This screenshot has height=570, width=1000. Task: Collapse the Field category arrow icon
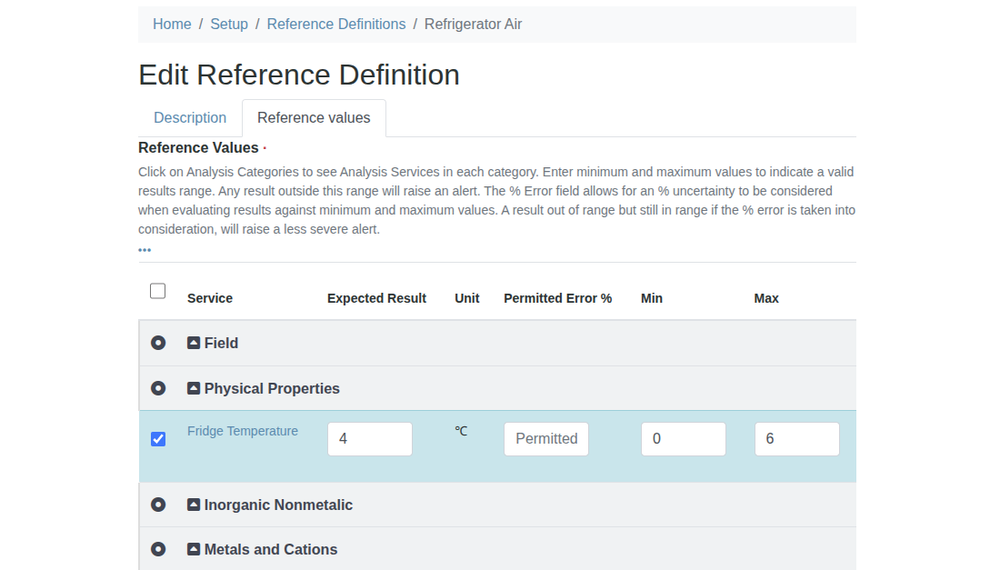click(194, 343)
